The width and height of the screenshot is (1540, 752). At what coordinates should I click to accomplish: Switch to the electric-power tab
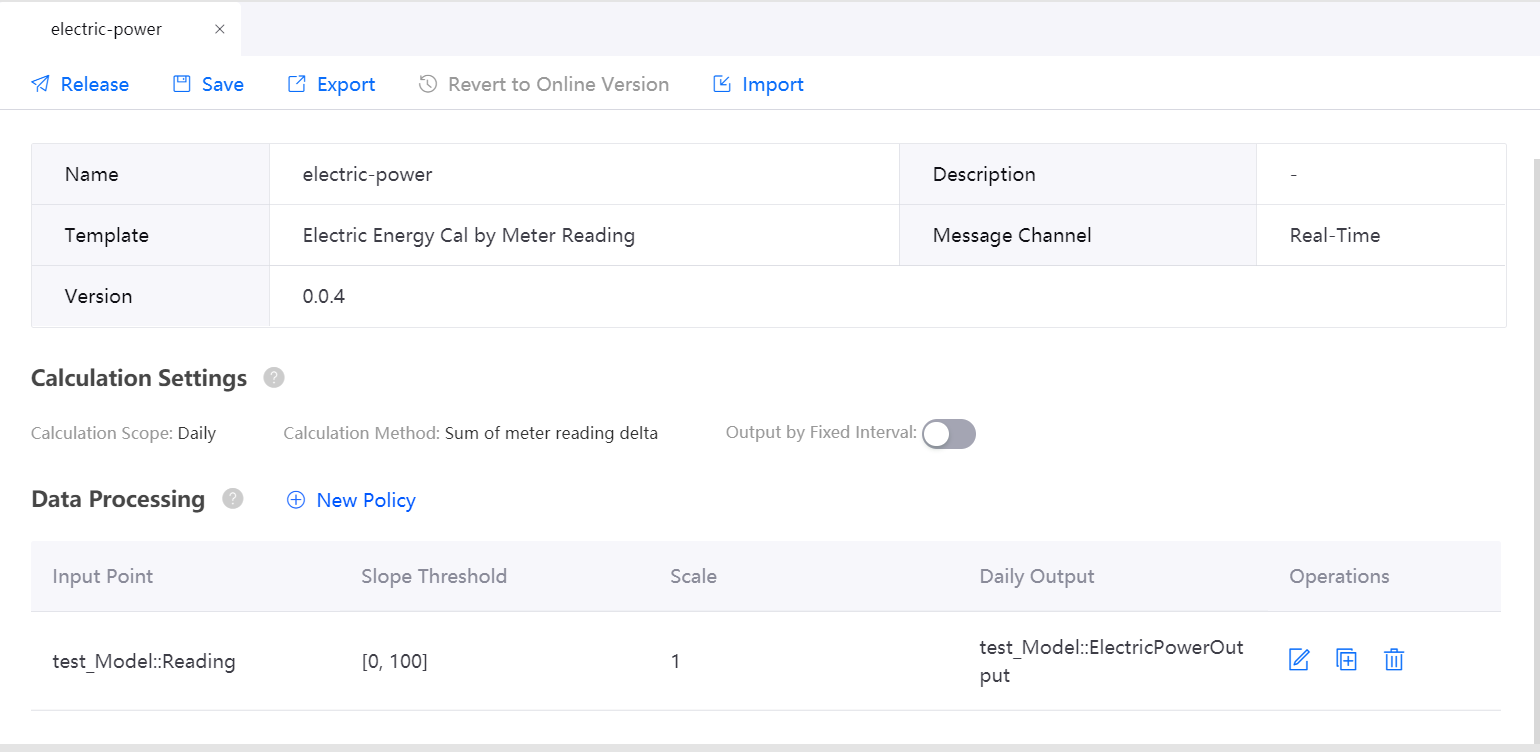[106, 29]
